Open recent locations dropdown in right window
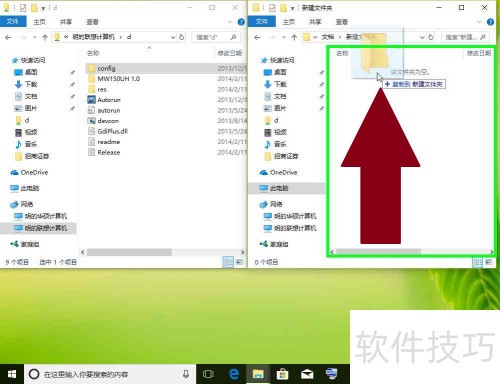The image size is (500, 384). point(284,37)
